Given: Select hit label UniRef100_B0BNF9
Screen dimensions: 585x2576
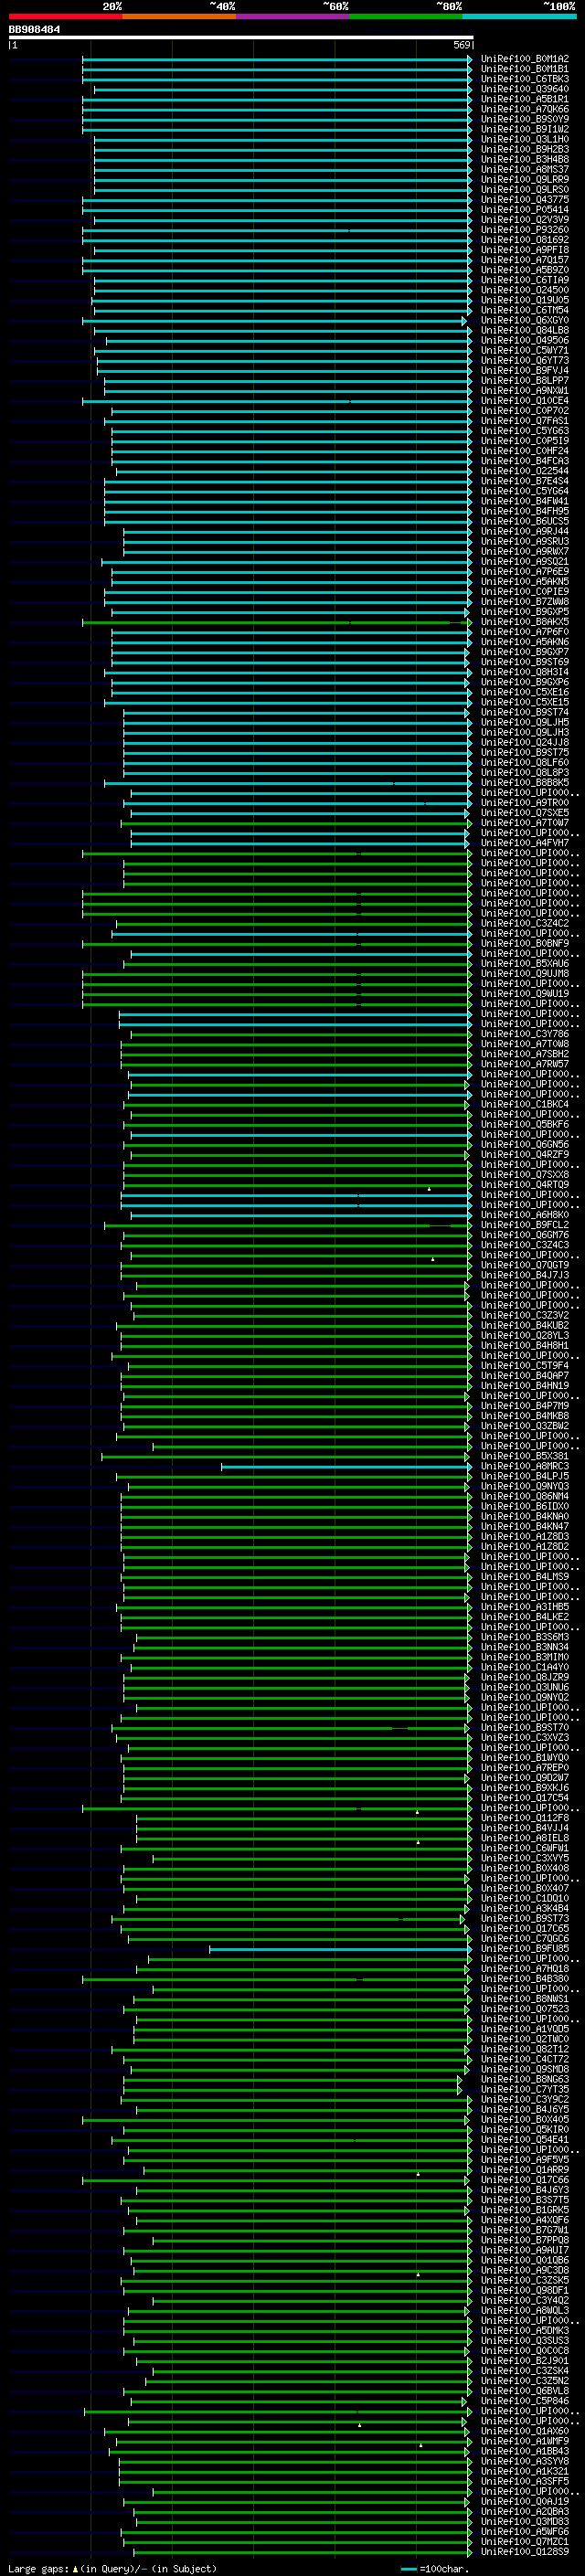Looking at the screenshot, I should (x=525, y=943).
